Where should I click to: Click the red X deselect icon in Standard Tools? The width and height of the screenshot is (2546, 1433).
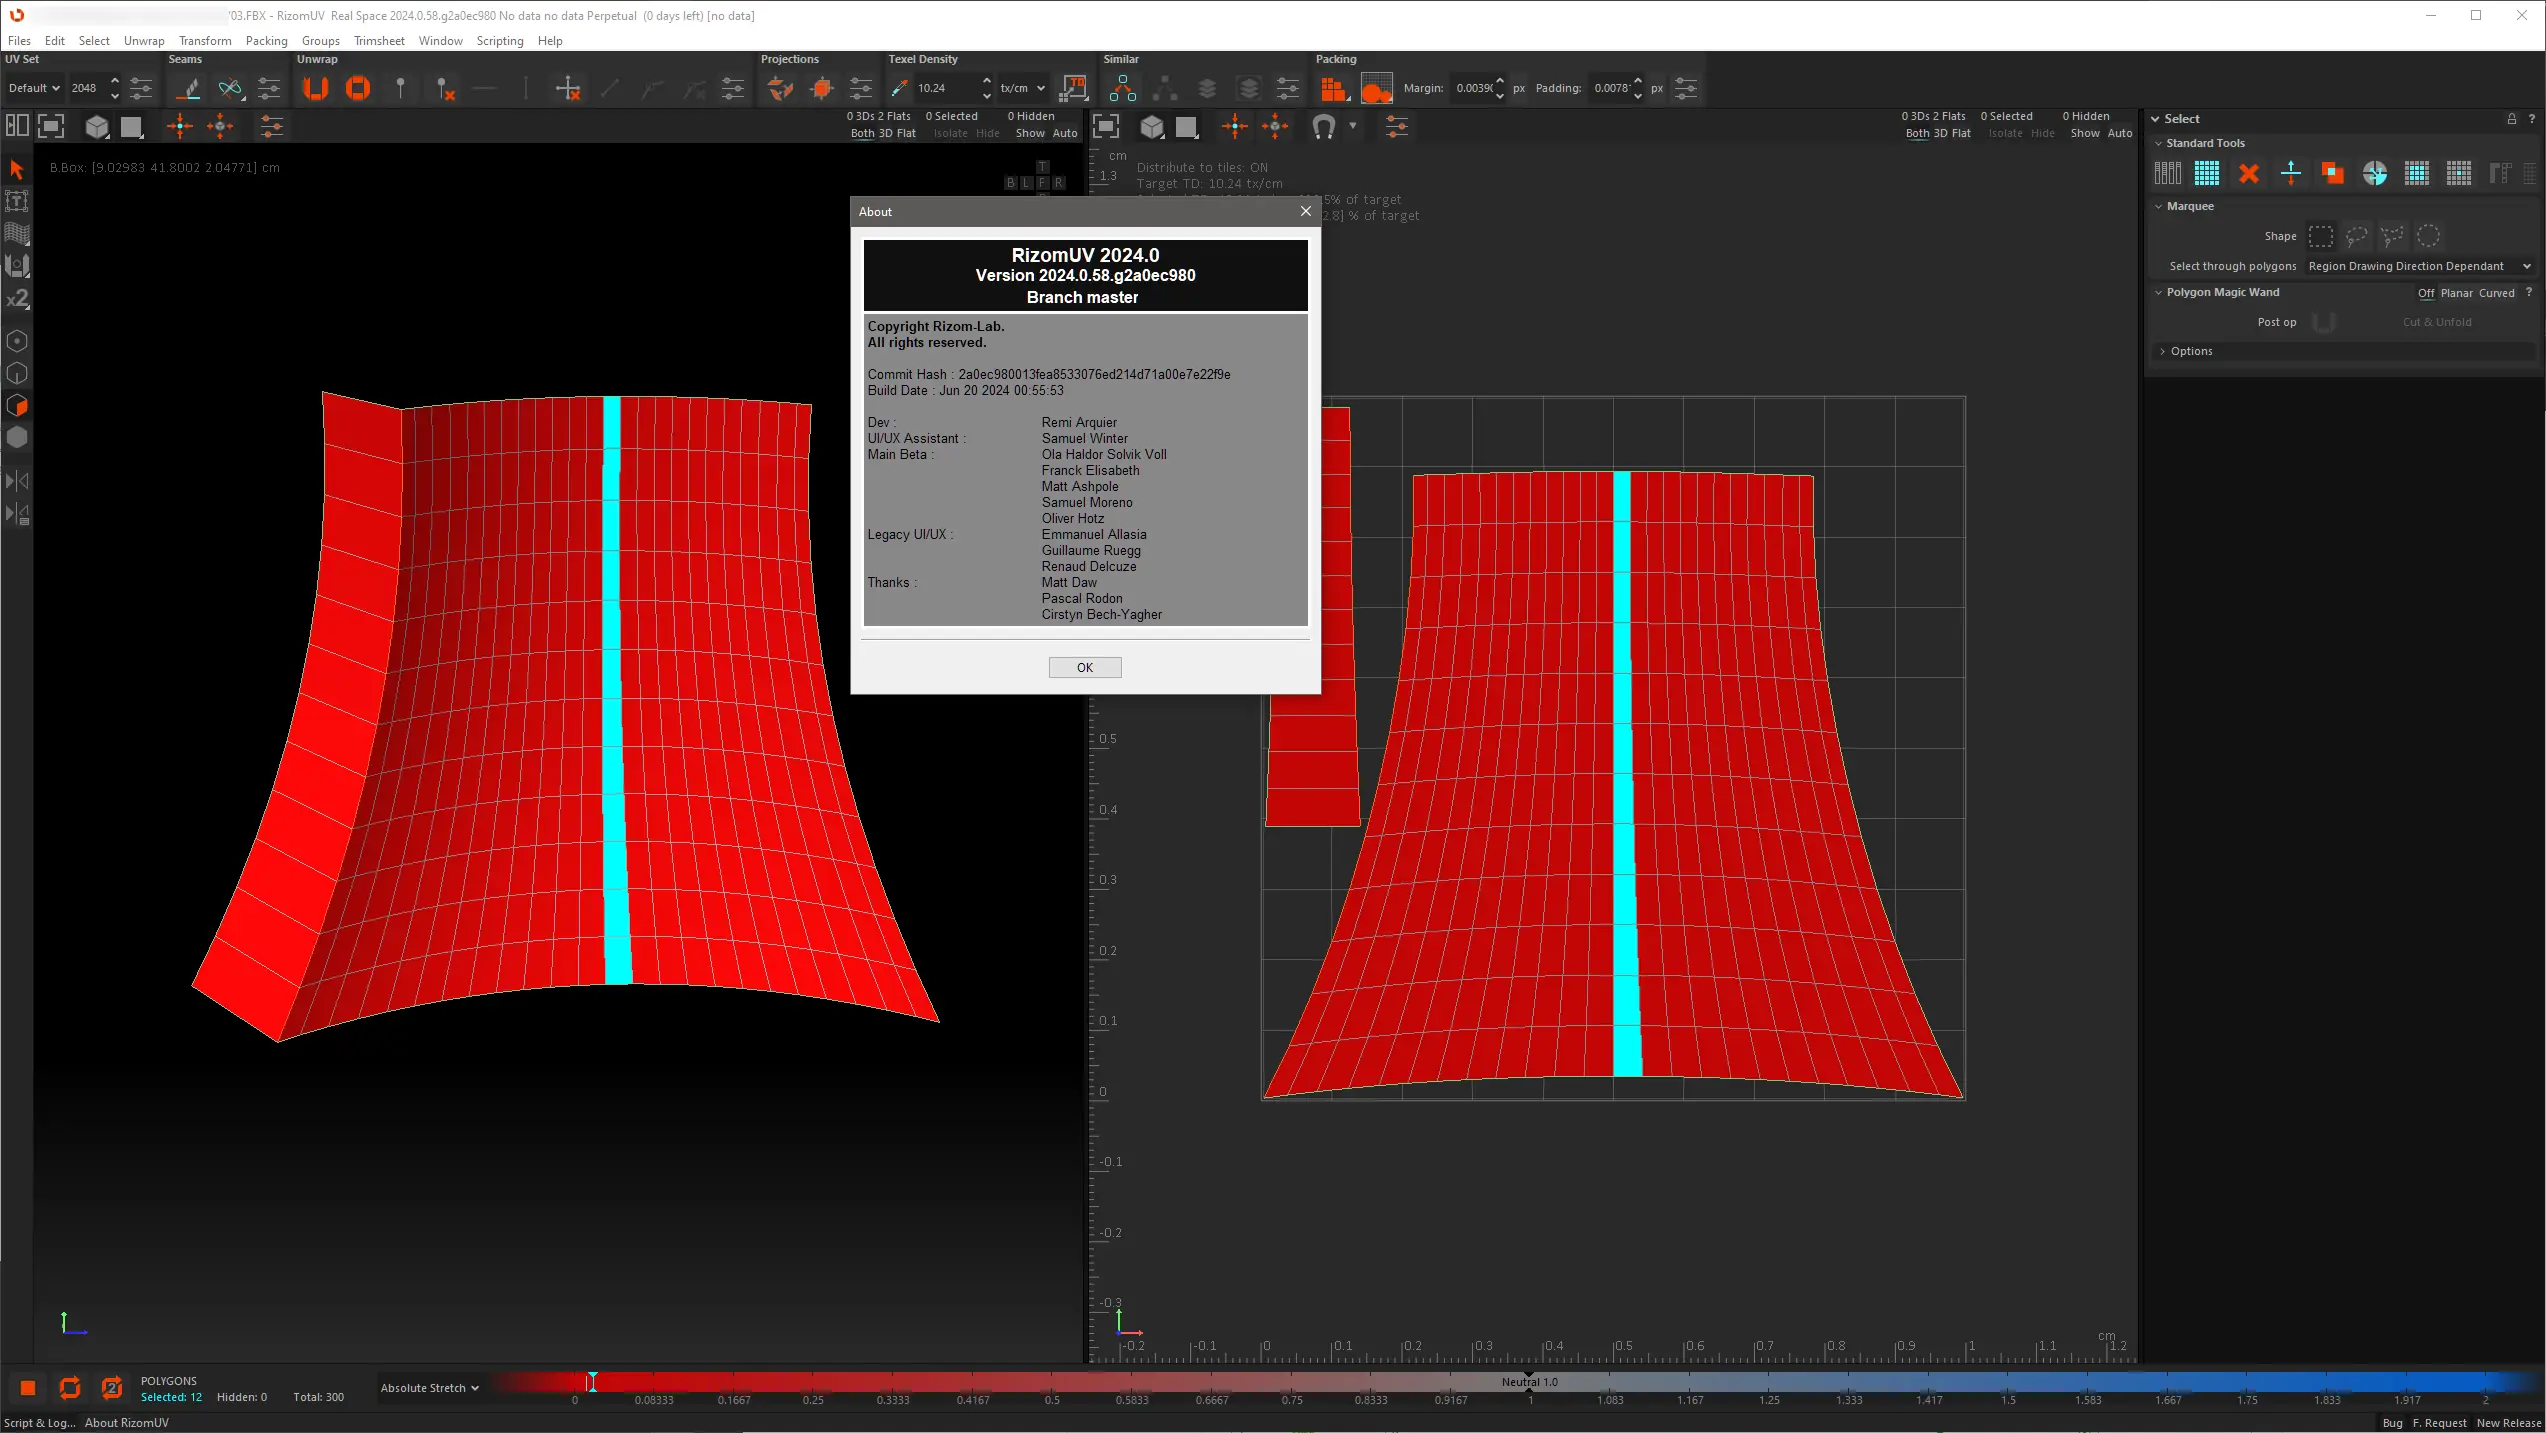2249,174
